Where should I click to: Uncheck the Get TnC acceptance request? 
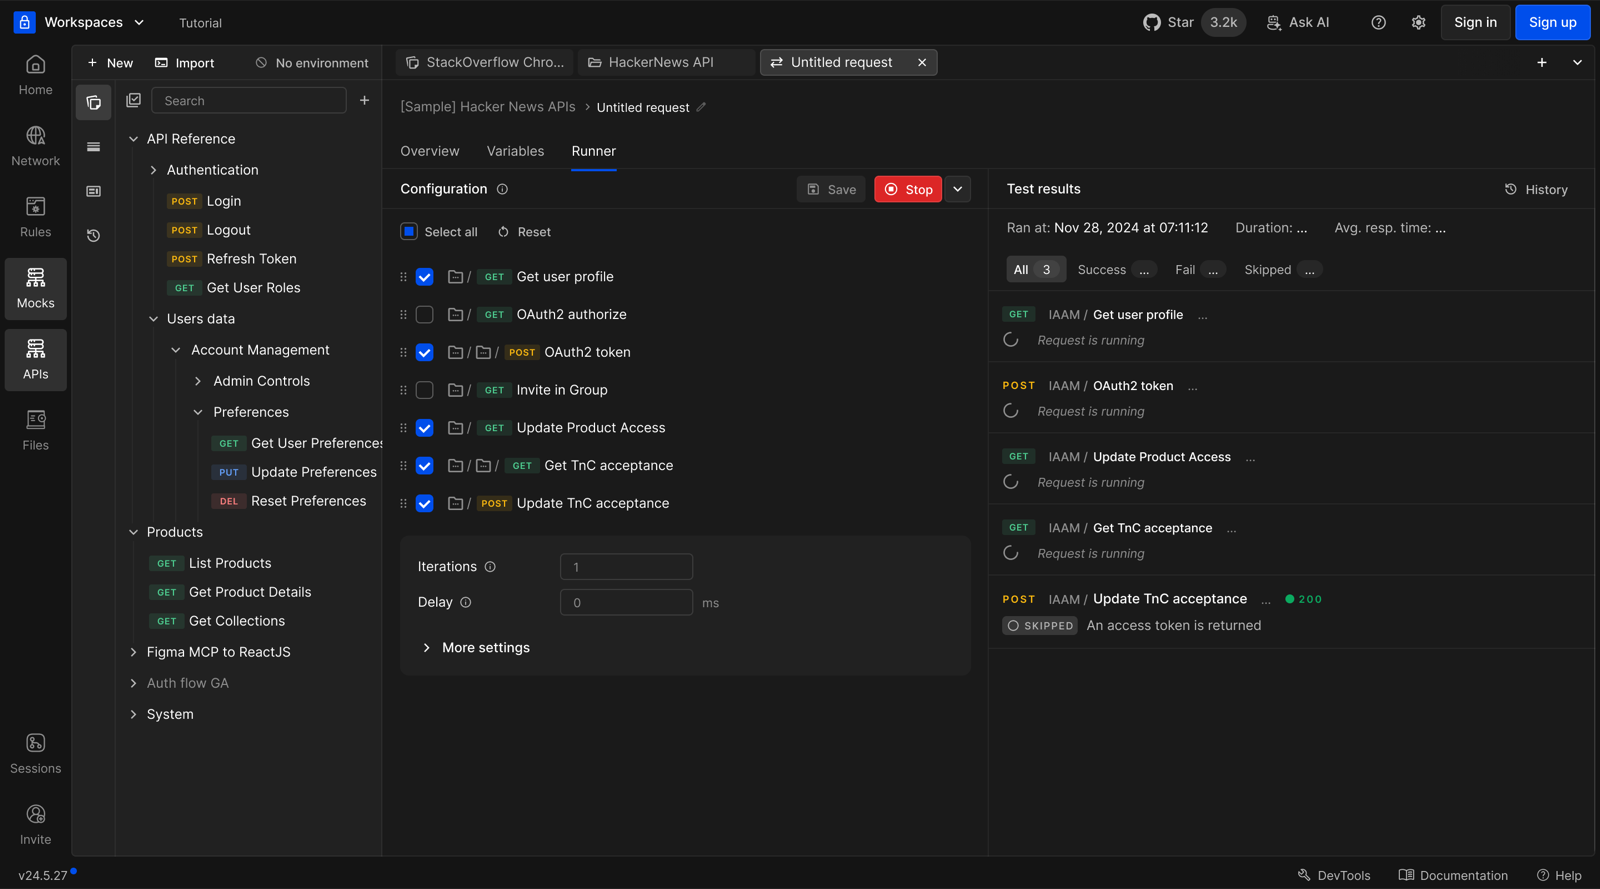coord(425,466)
